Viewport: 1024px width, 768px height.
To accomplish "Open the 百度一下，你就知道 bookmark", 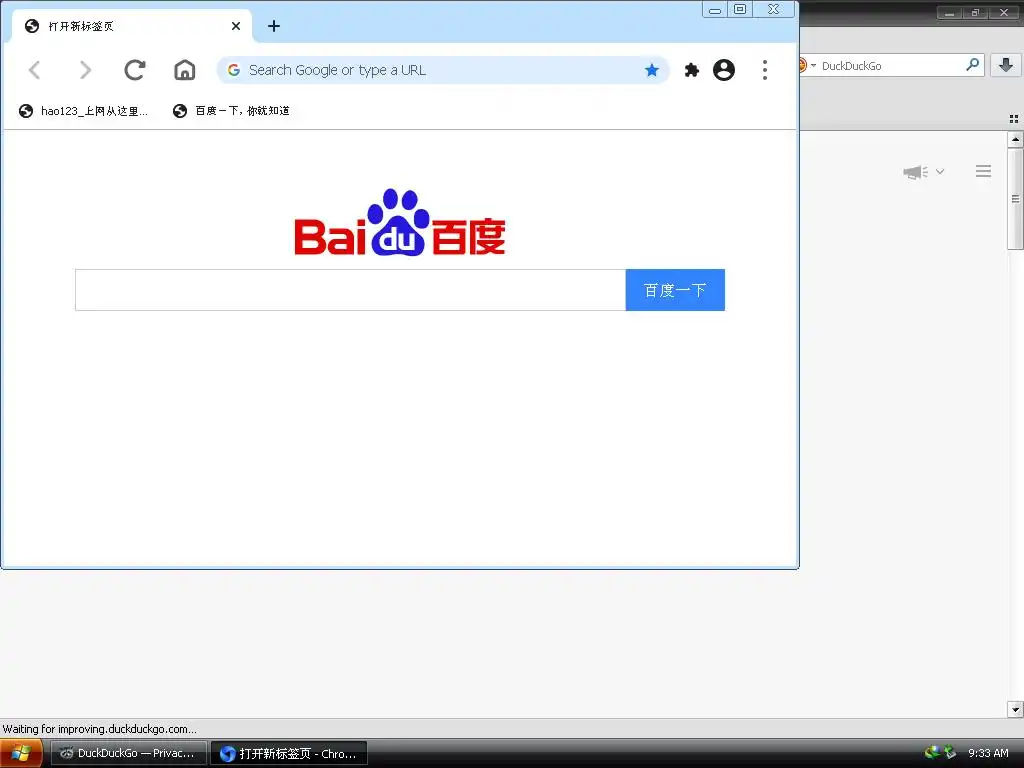I will point(231,111).
